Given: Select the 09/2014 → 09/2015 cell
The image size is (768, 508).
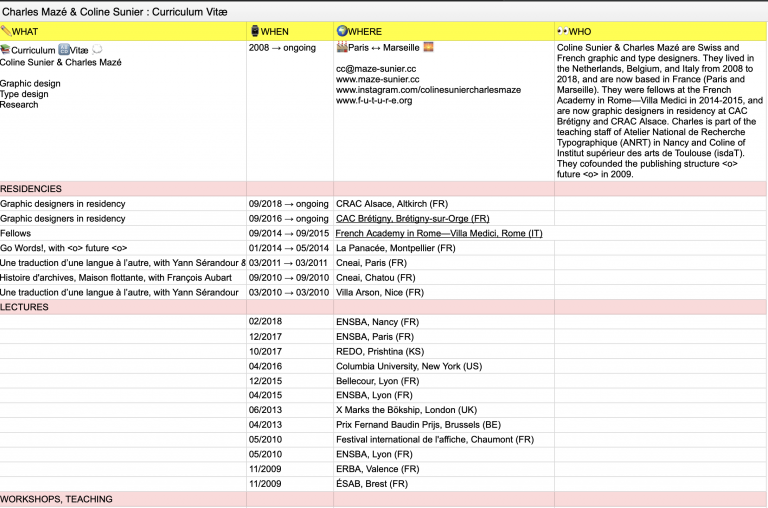Looking at the screenshot, I should point(289,233).
